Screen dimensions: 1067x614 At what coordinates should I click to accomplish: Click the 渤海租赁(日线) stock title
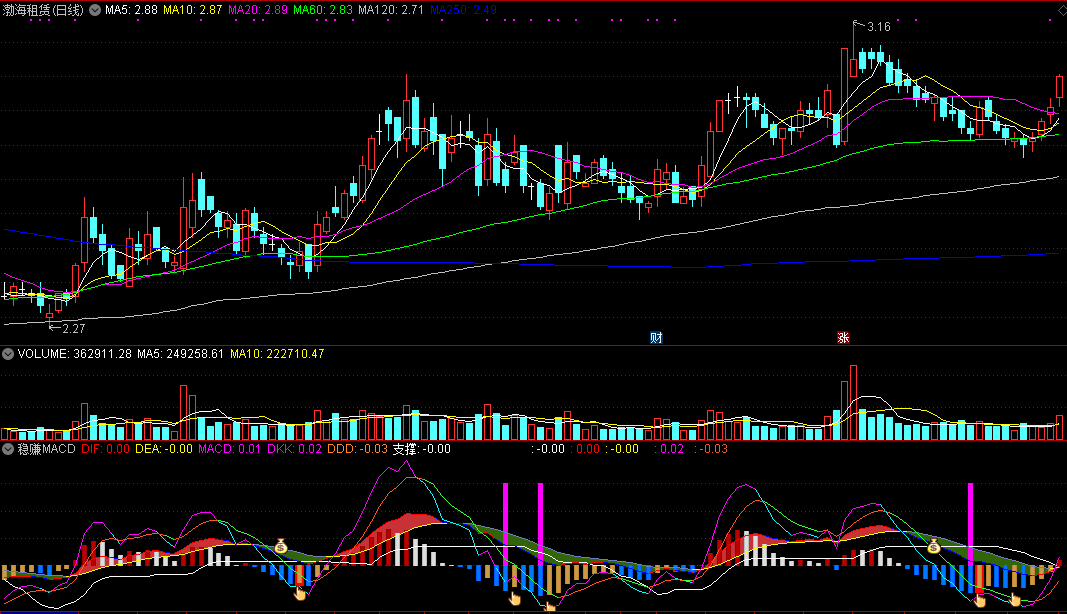point(44,10)
